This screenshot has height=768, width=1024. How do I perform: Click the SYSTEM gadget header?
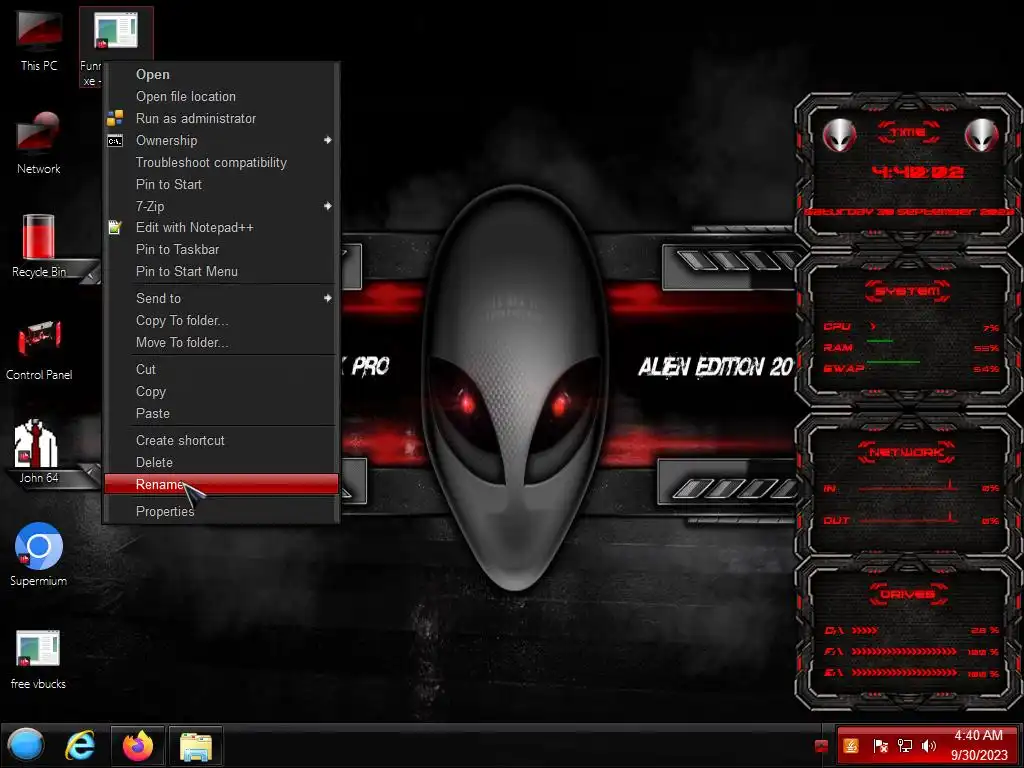click(x=908, y=291)
